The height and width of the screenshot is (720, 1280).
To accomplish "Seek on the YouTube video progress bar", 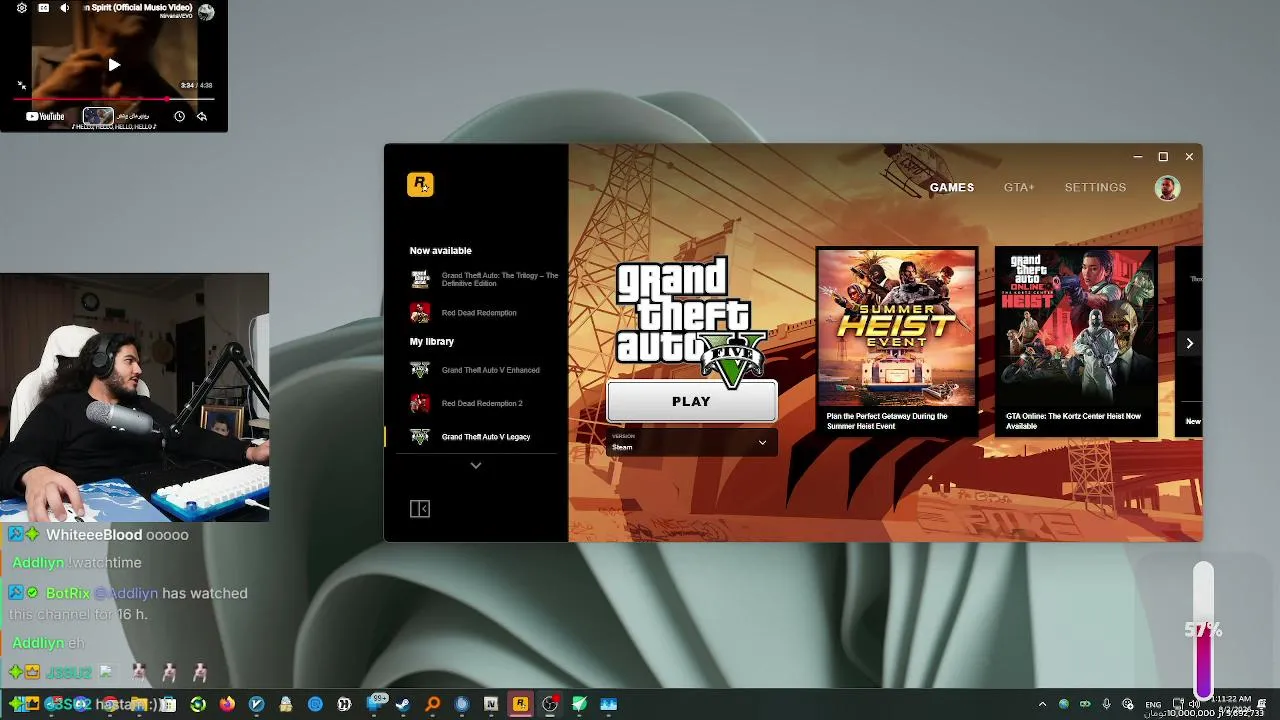I will (x=114, y=99).
